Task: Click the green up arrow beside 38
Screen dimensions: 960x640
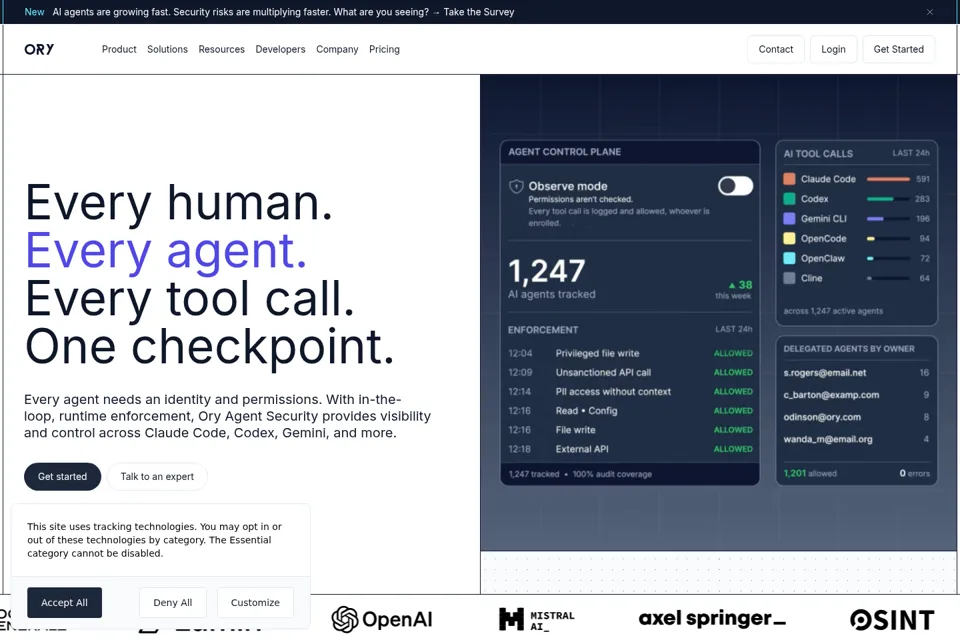Action: tap(732, 285)
